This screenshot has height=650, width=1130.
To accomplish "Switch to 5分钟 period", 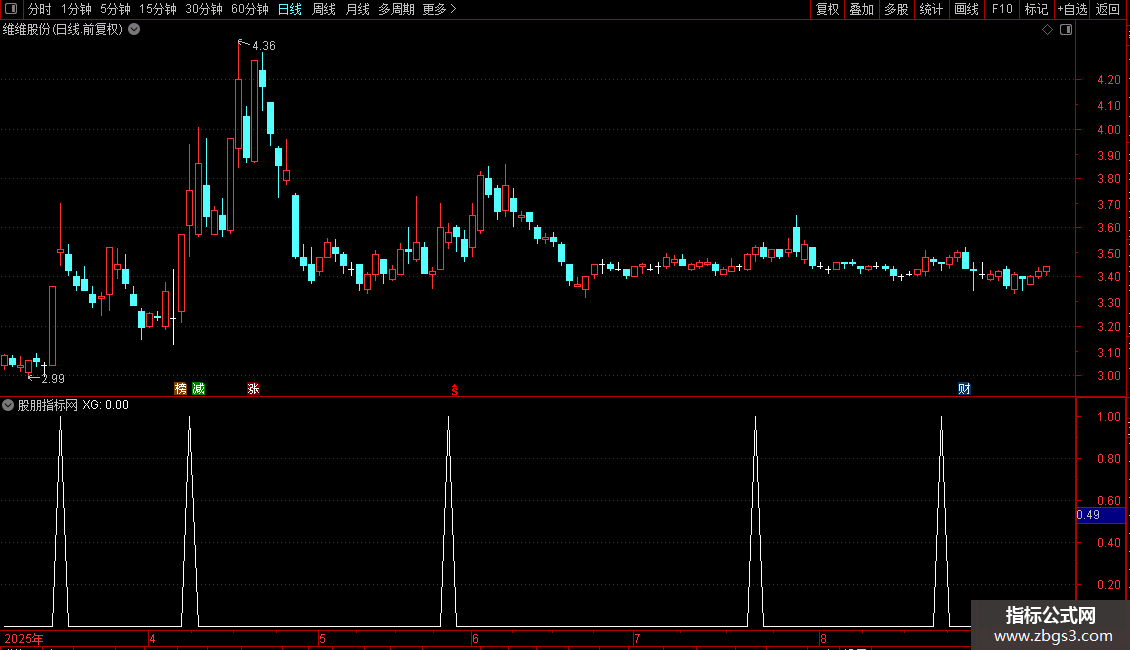I will 115,9.
